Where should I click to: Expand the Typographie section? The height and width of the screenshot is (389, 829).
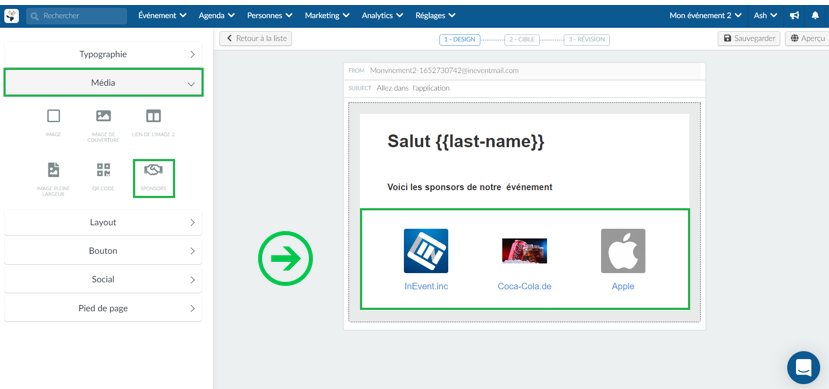click(x=103, y=54)
